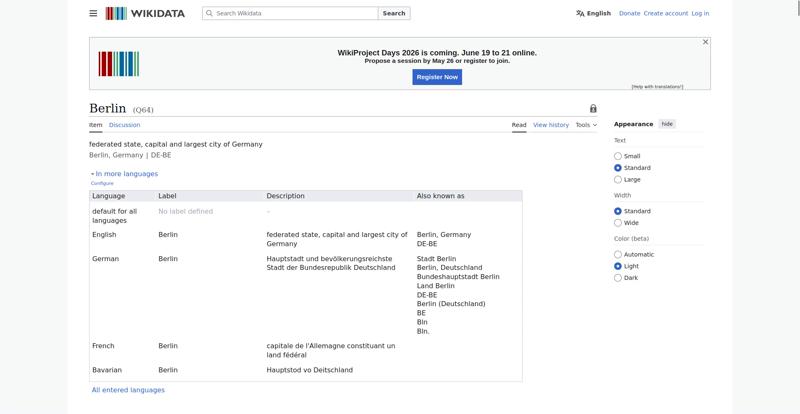Select Large text size
The image size is (800, 414).
pos(618,180)
